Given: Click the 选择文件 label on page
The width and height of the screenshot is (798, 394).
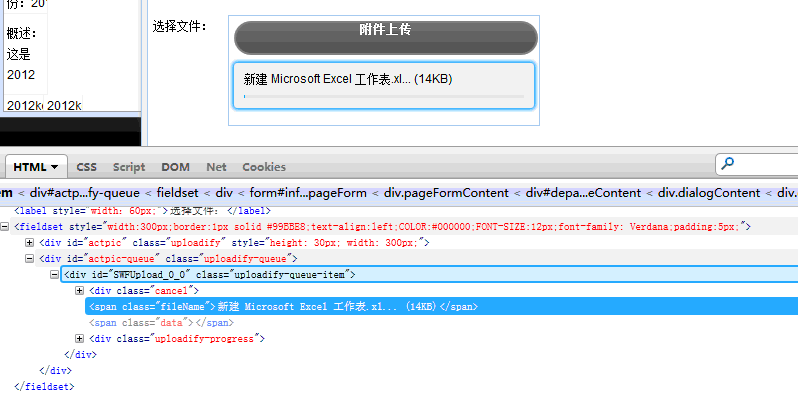Looking at the screenshot, I should (180, 26).
